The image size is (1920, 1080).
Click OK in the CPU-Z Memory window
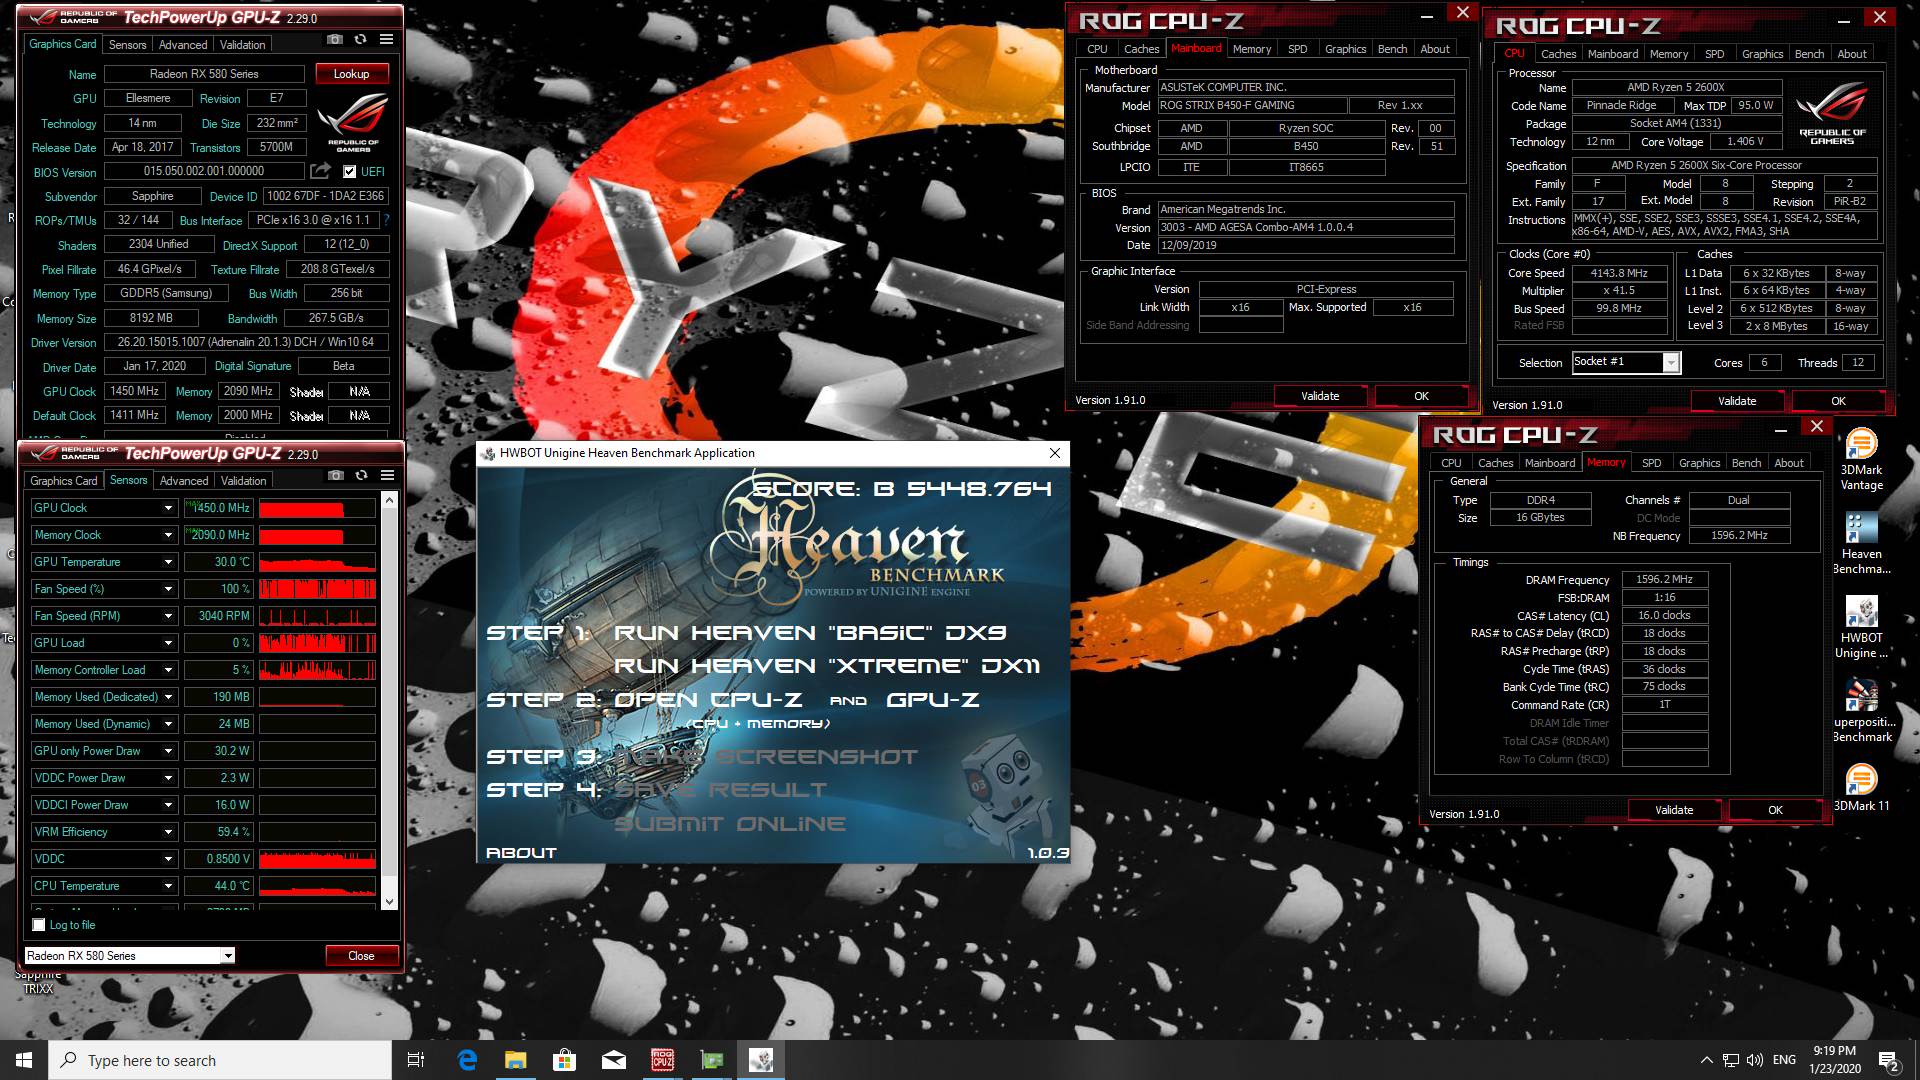(1775, 810)
